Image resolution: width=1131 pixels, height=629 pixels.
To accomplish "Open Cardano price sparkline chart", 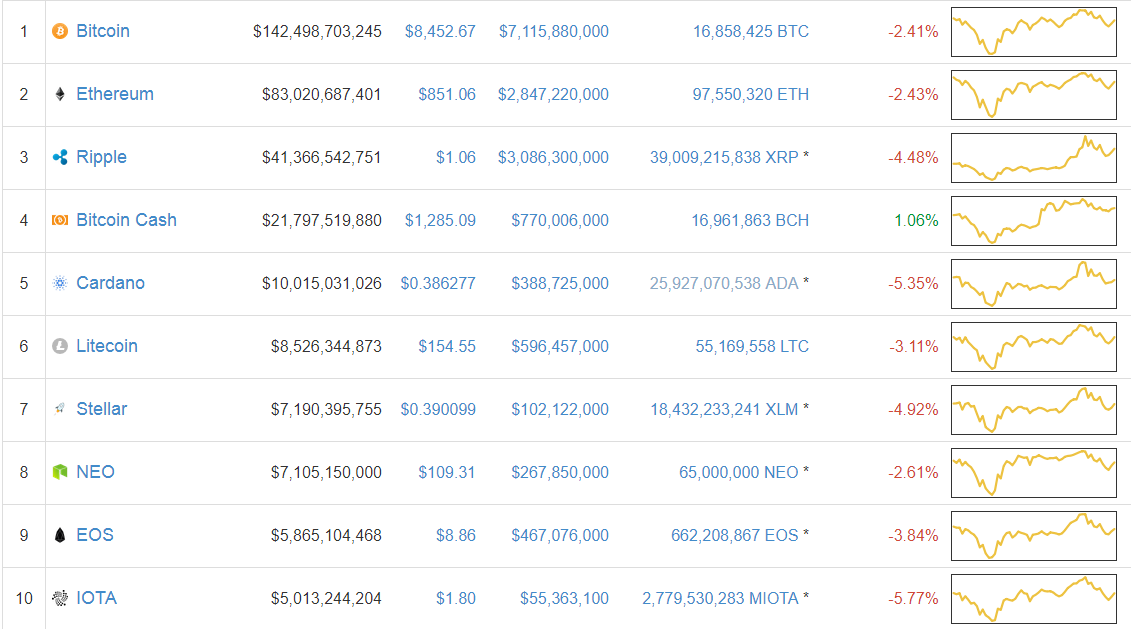I will [x=1034, y=283].
